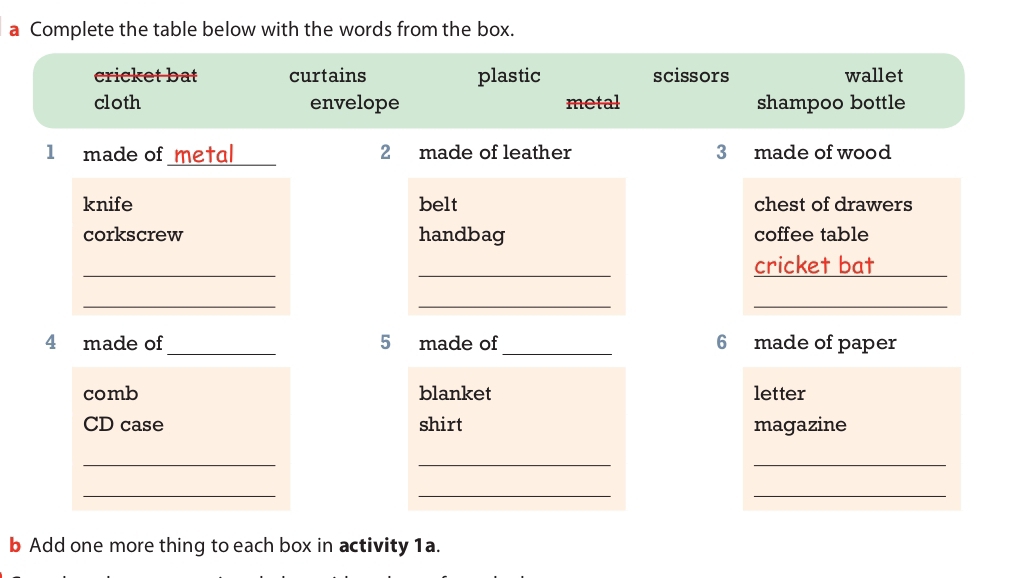Click the 'made of leather' heading
1019x578 pixels.
pyautogui.click(x=495, y=153)
